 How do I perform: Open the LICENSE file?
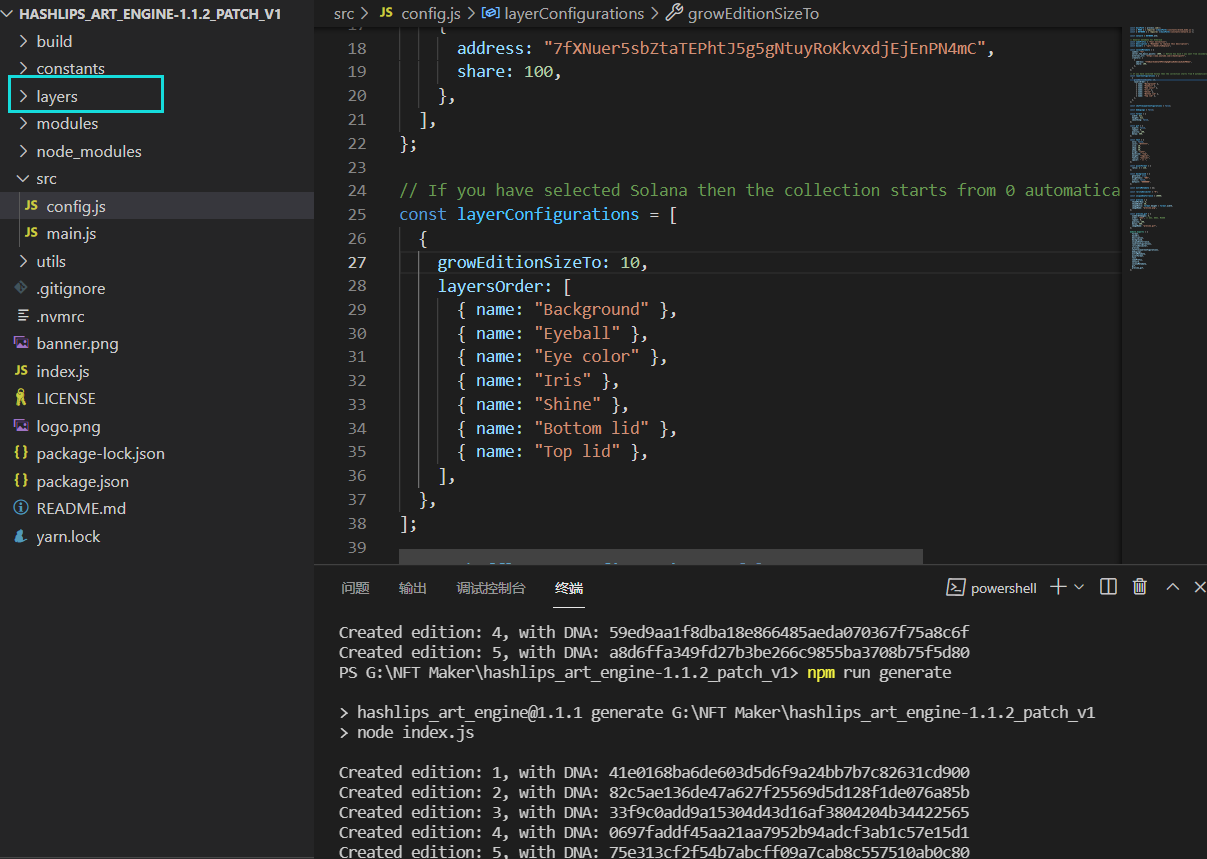click(66, 399)
